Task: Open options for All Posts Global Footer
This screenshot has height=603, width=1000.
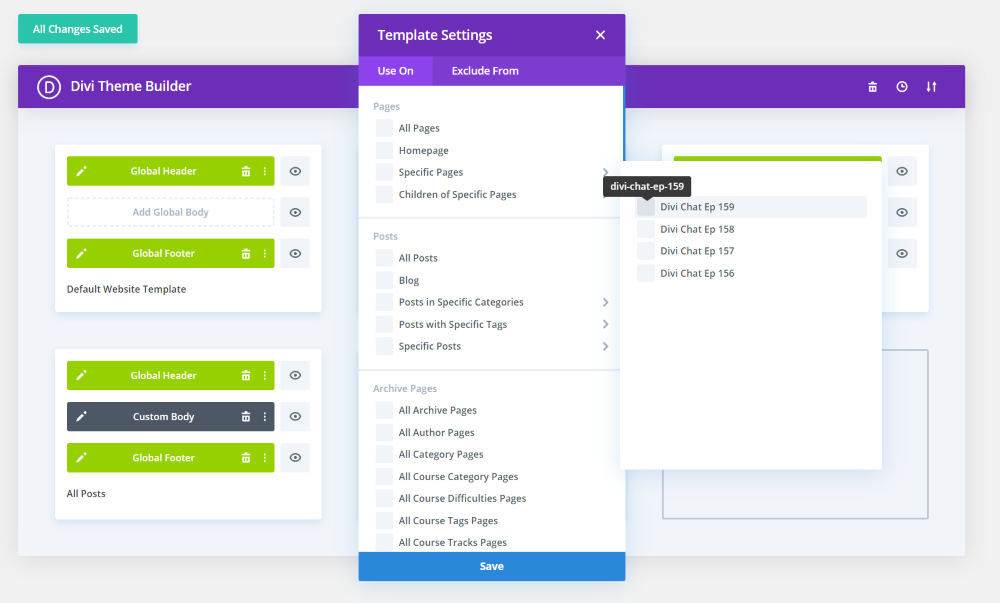Action: pyautogui.click(x=265, y=458)
